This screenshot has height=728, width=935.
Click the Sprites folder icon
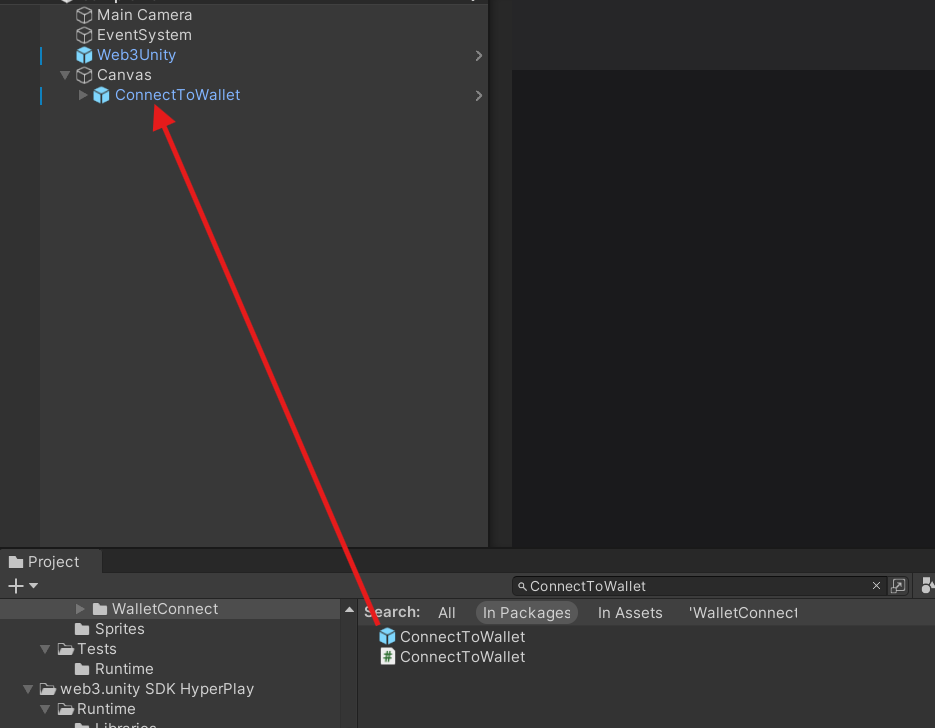click(83, 629)
